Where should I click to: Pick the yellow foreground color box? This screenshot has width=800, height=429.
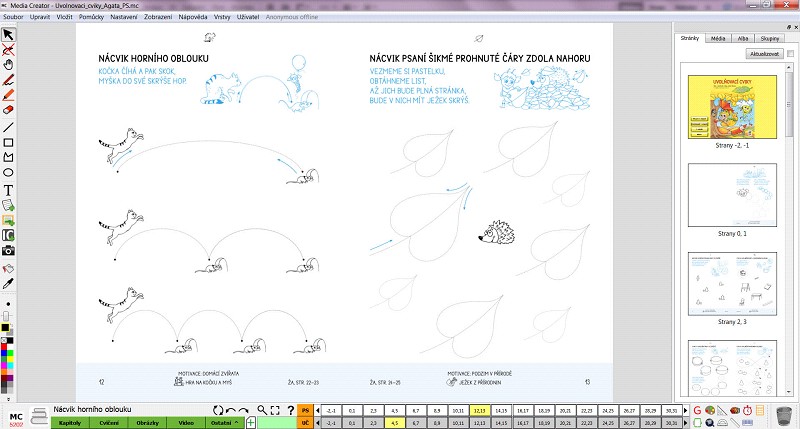5,328
